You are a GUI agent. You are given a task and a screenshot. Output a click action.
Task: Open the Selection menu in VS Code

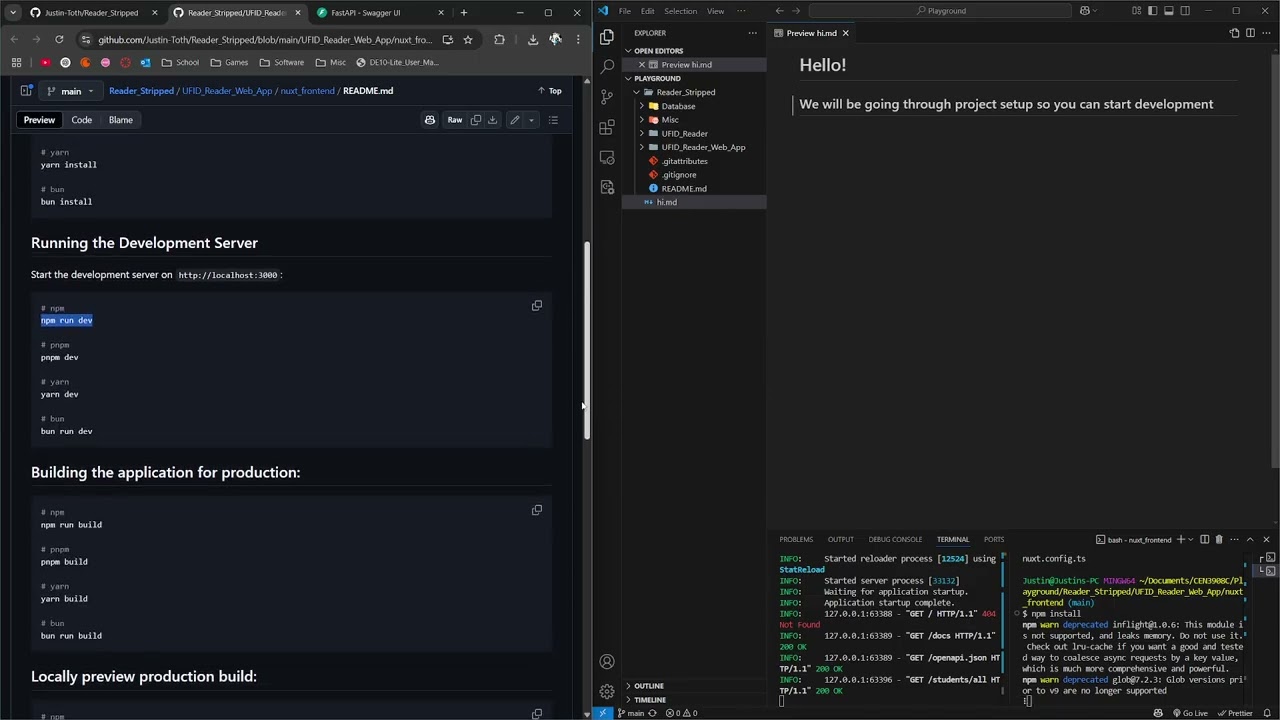[680, 11]
